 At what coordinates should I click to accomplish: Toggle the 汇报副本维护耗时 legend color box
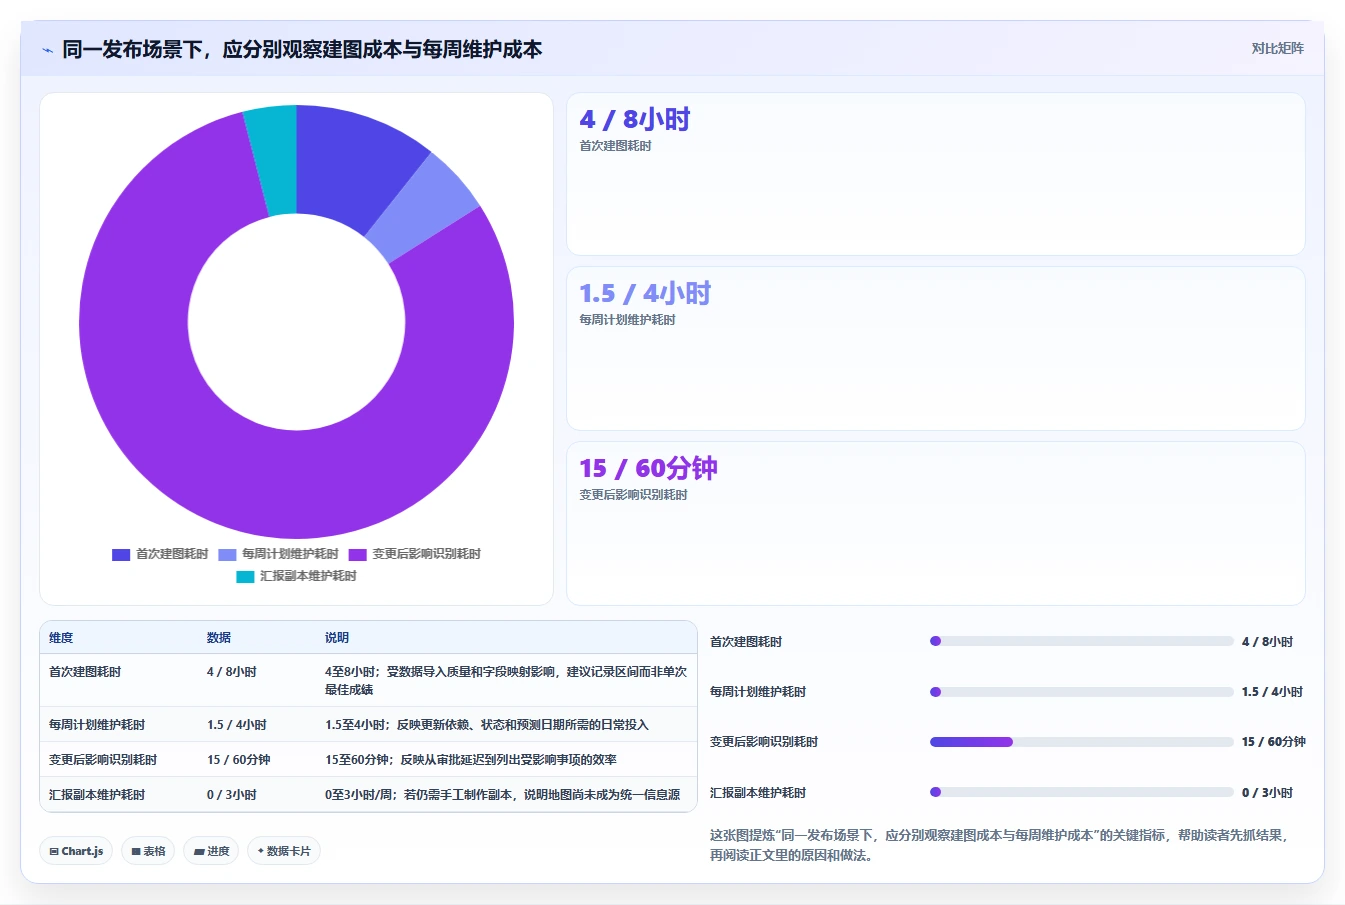245,577
